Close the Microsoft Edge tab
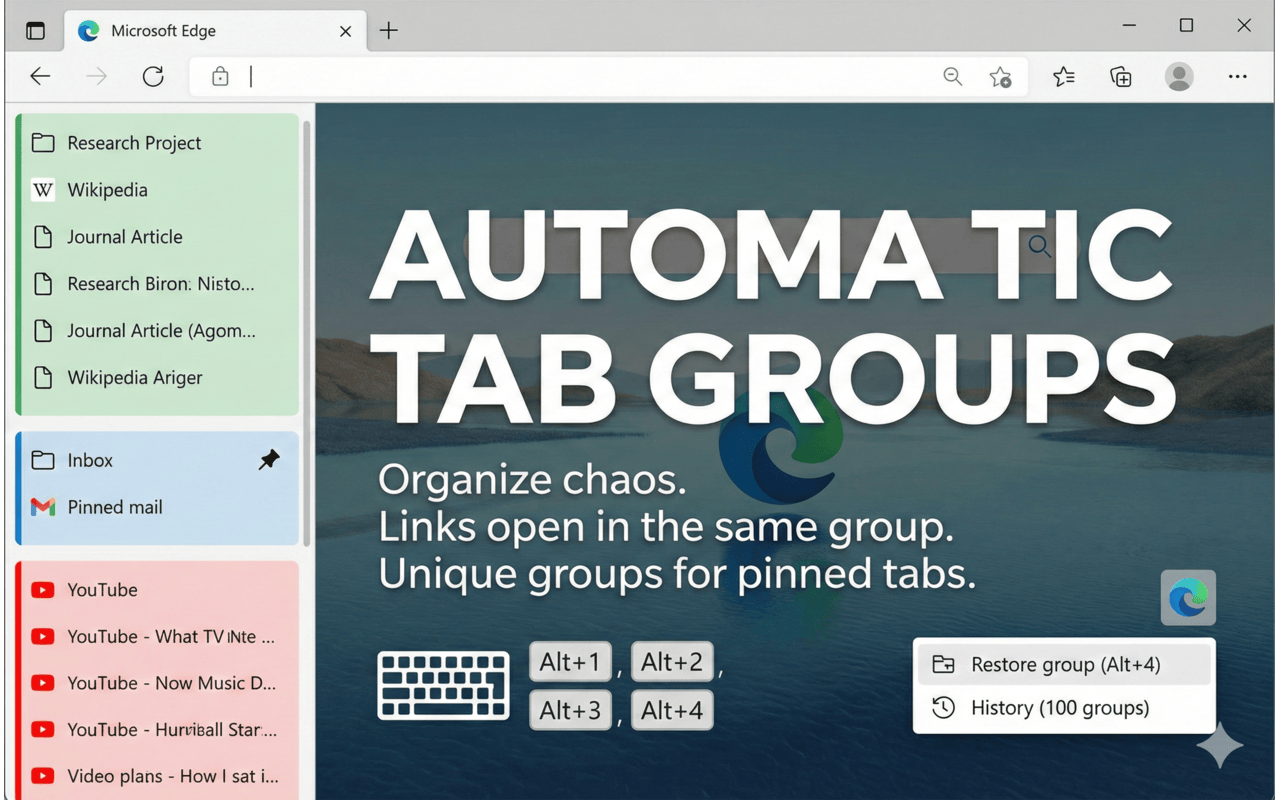This screenshot has width=1280, height=800. tap(346, 31)
